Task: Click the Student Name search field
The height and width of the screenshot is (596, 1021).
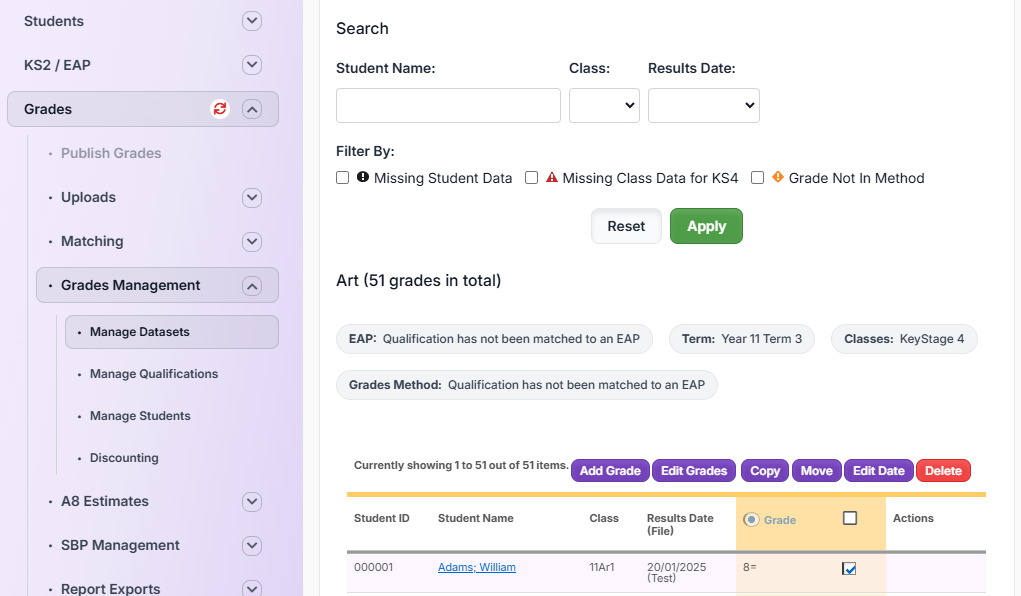Action: [448, 105]
